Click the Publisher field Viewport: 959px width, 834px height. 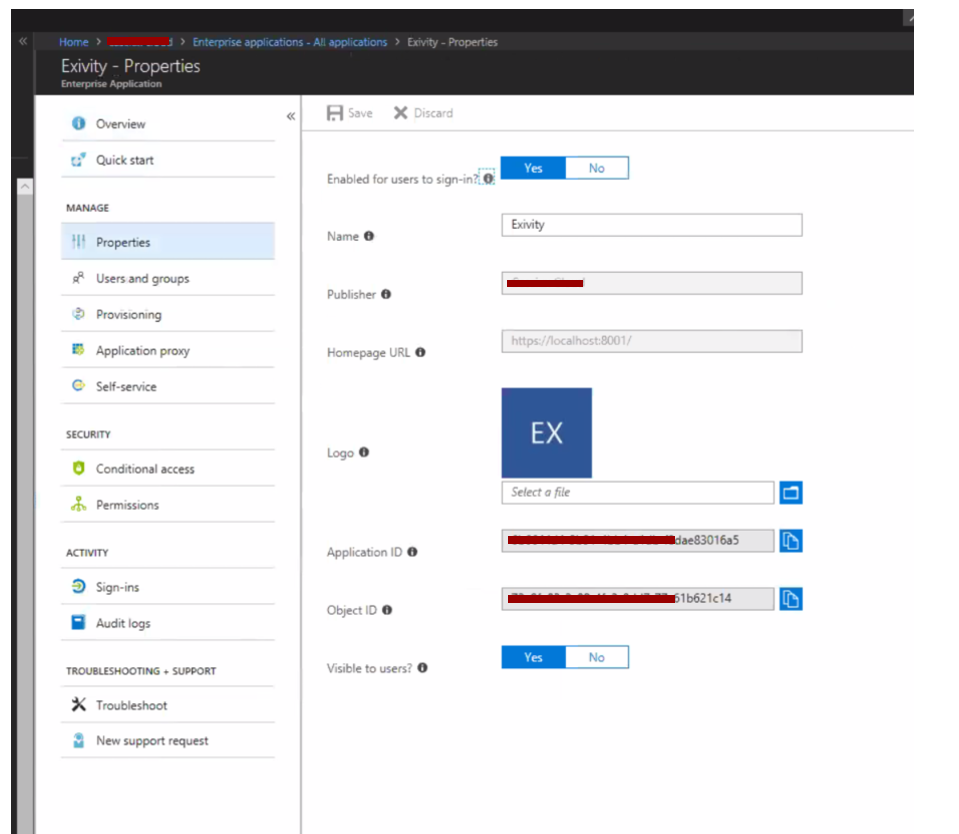tap(652, 283)
